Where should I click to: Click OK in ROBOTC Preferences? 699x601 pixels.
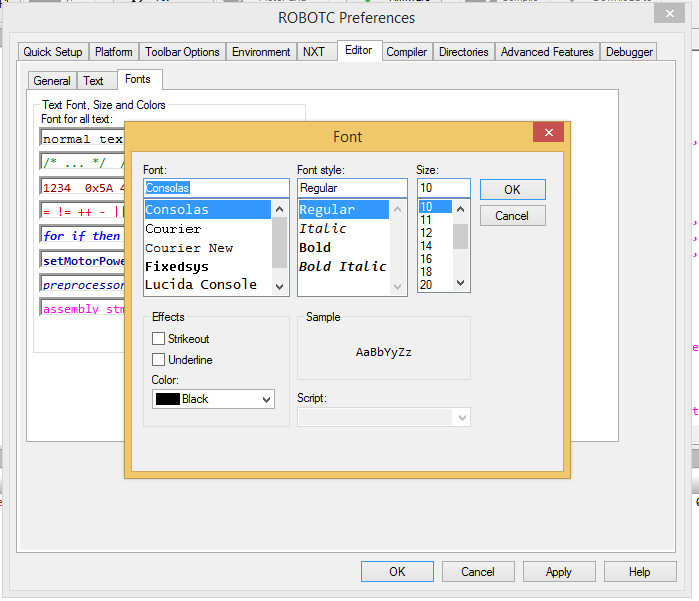(x=397, y=572)
